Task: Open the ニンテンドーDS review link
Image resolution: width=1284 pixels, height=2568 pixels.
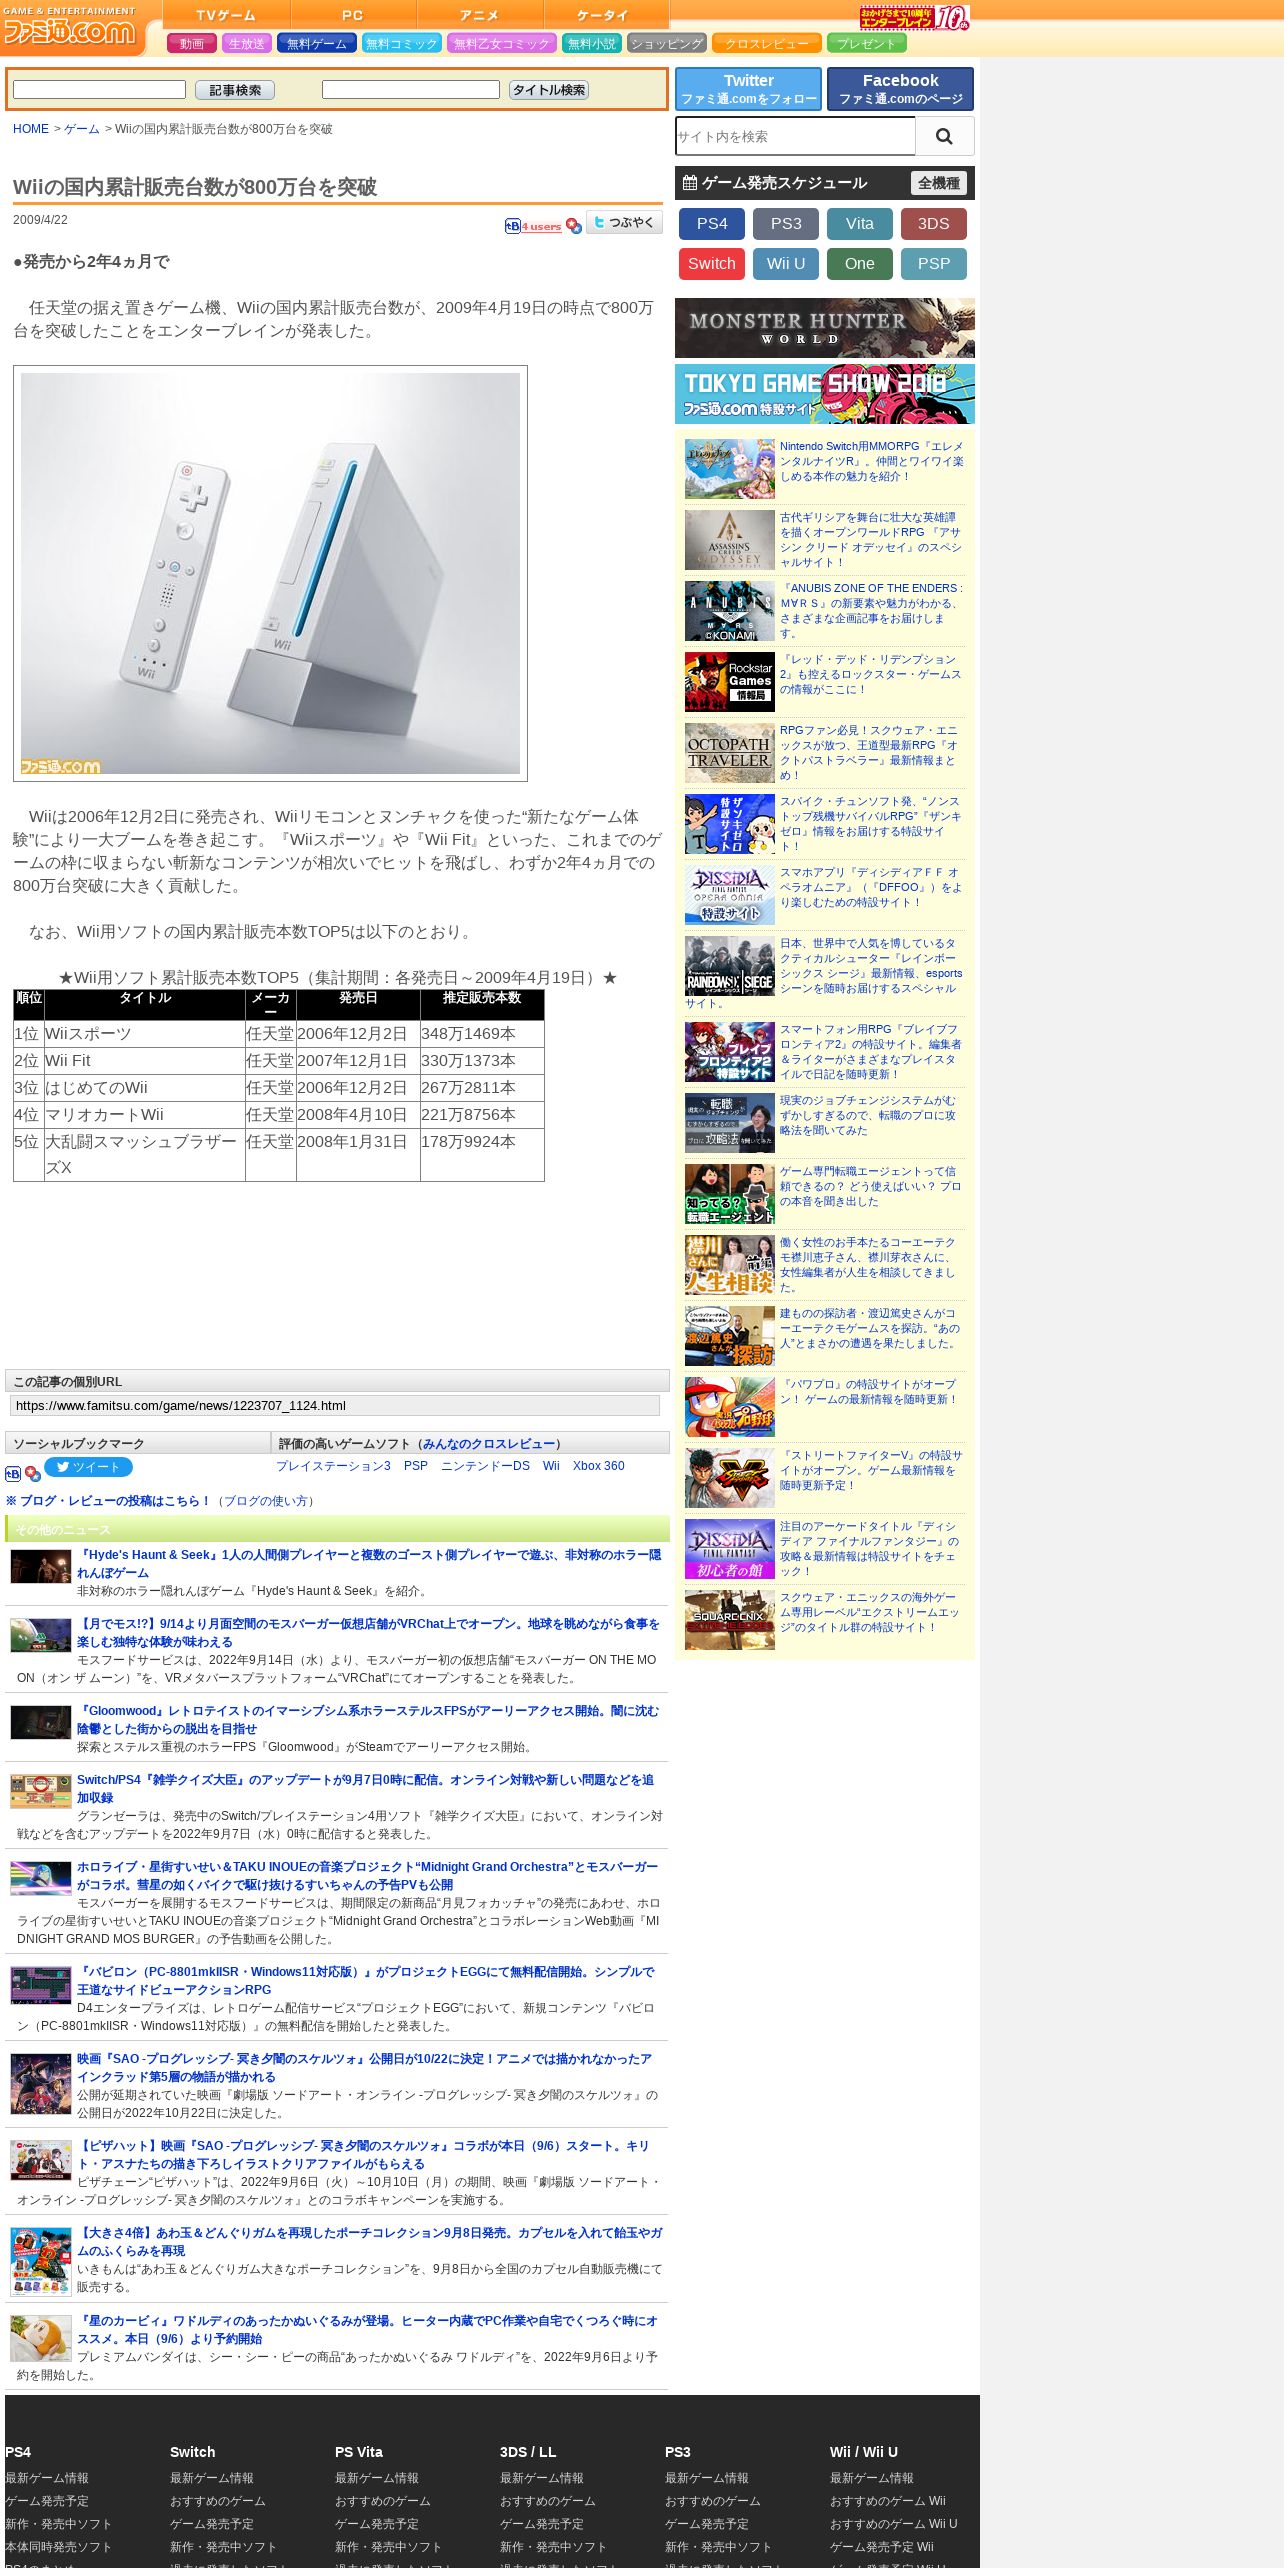Action: point(485,1466)
